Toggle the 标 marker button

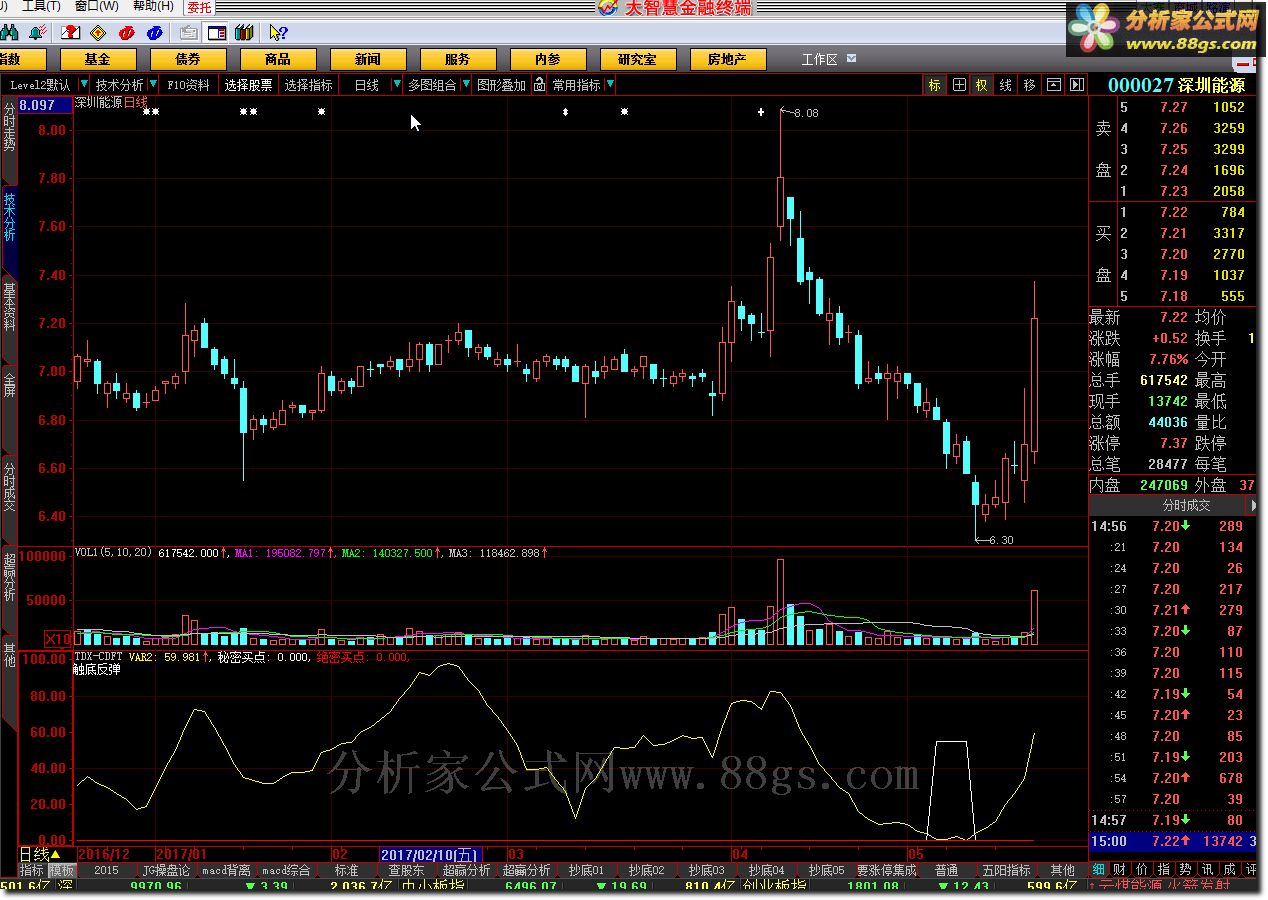[934, 85]
